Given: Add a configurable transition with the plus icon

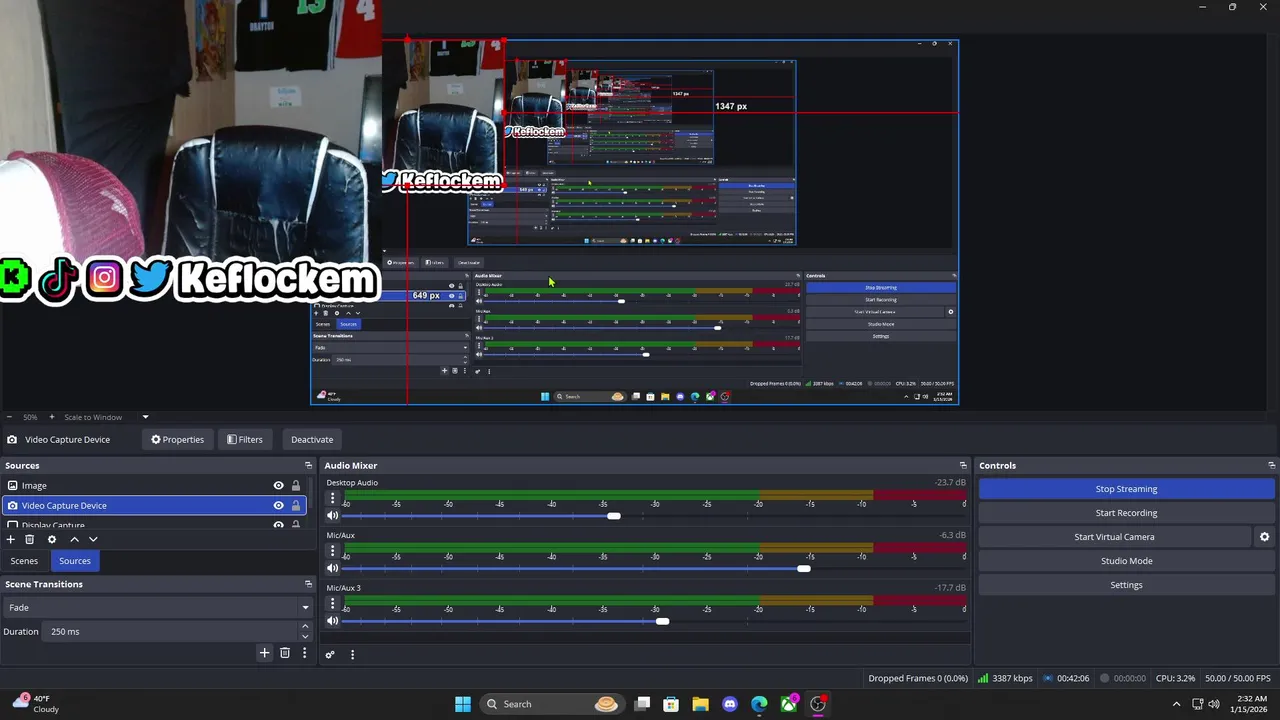Looking at the screenshot, I should [x=264, y=653].
